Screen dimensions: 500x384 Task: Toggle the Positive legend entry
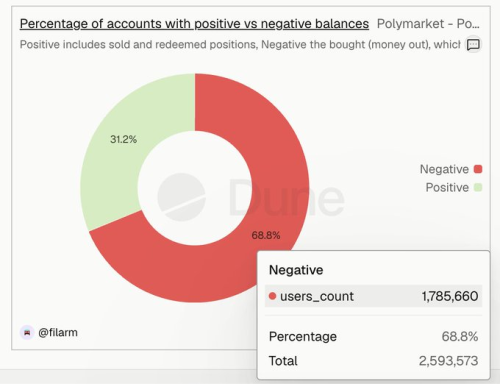454,187
